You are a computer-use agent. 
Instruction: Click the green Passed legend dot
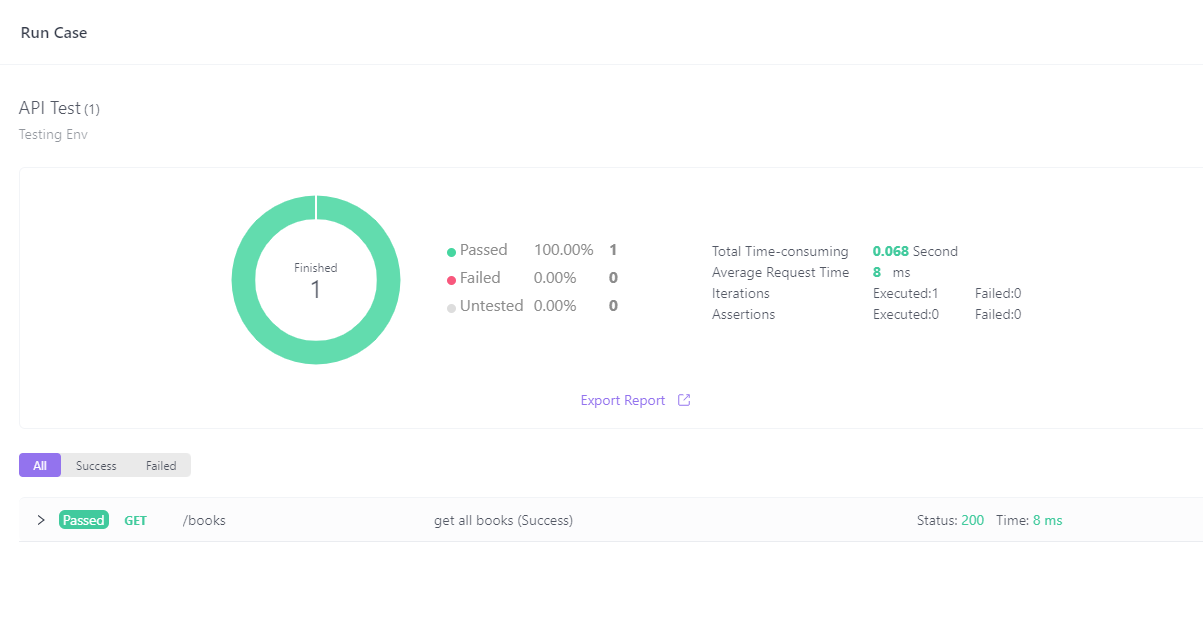[x=451, y=252]
